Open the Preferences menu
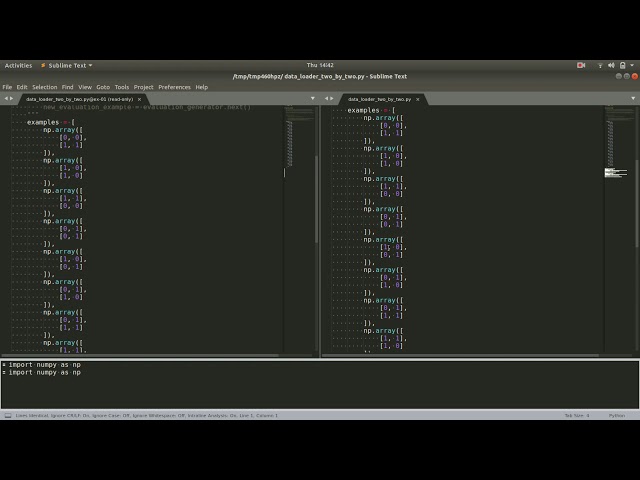This screenshot has width=640, height=480. 174,87
